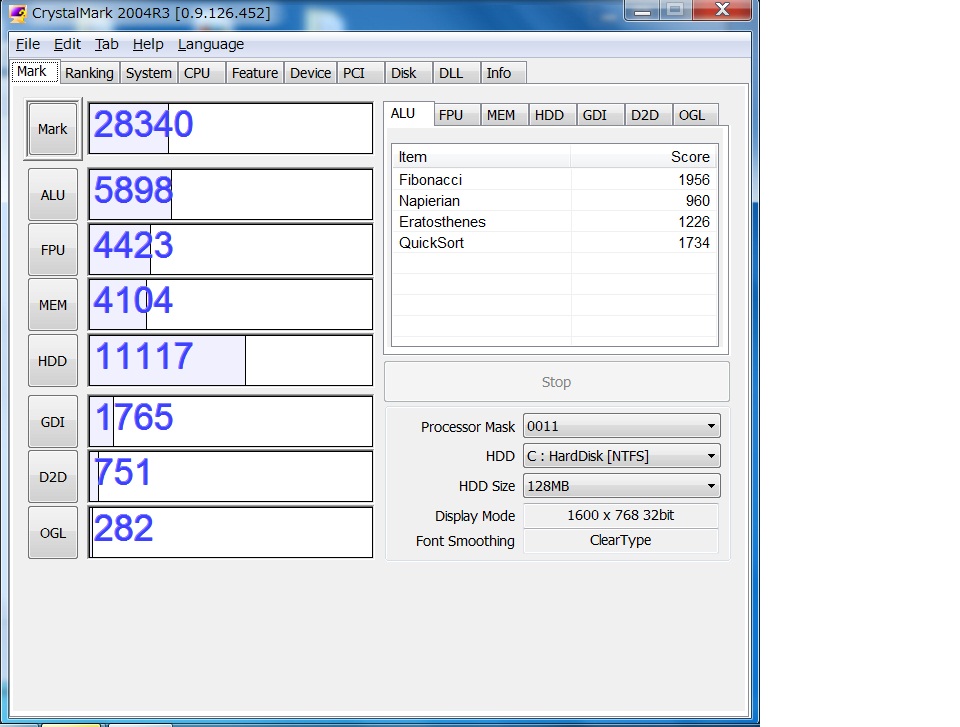The height and width of the screenshot is (727, 960).
Task: Click the OGL benchmark button
Action: 53,533
